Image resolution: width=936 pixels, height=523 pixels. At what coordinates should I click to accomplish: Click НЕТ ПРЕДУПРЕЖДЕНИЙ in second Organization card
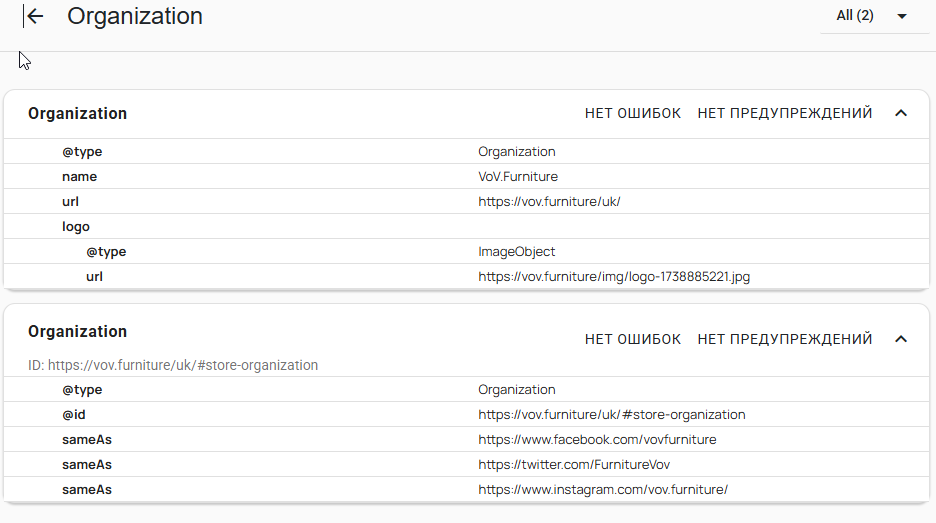(785, 339)
